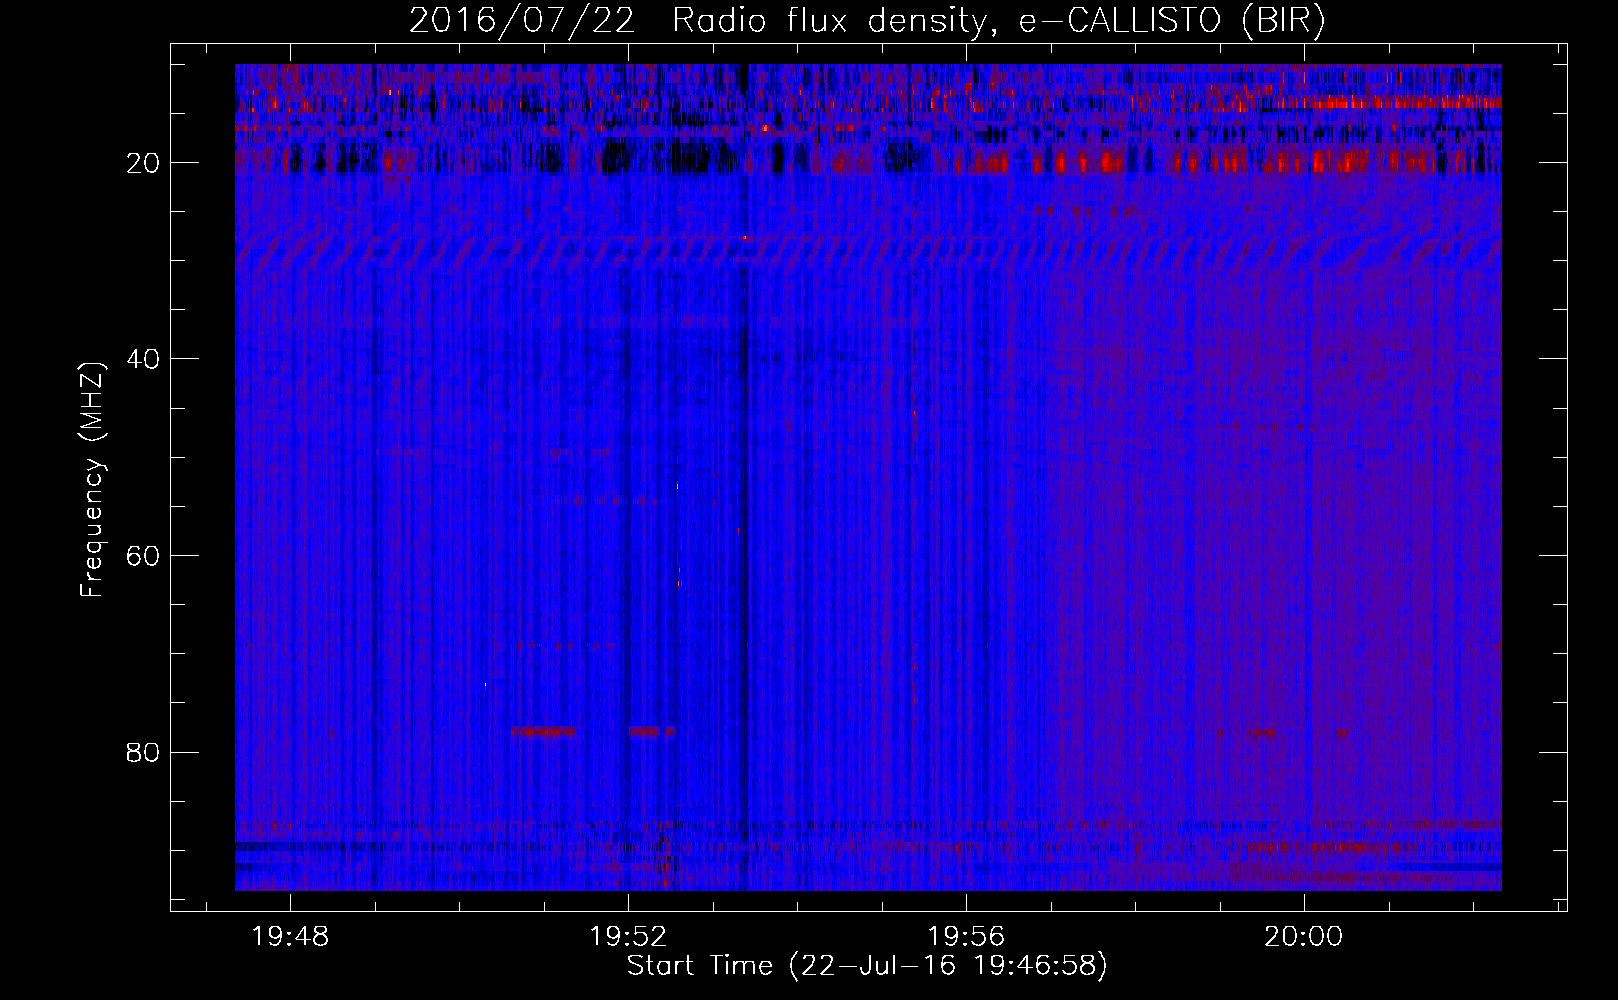
Task: Click the 60 MHz frequency tick label
Action: point(144,556)
